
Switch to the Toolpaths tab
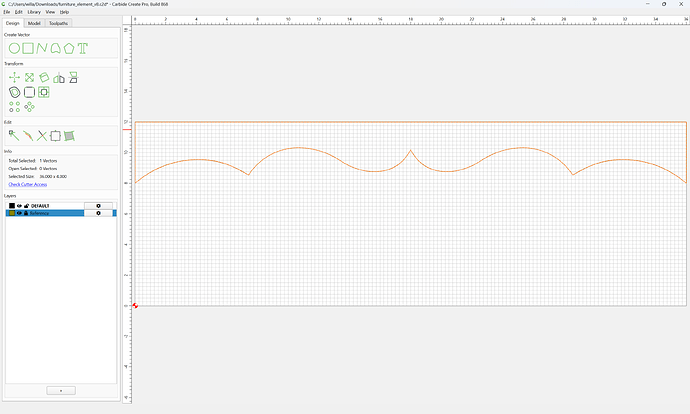click(59, 23)
